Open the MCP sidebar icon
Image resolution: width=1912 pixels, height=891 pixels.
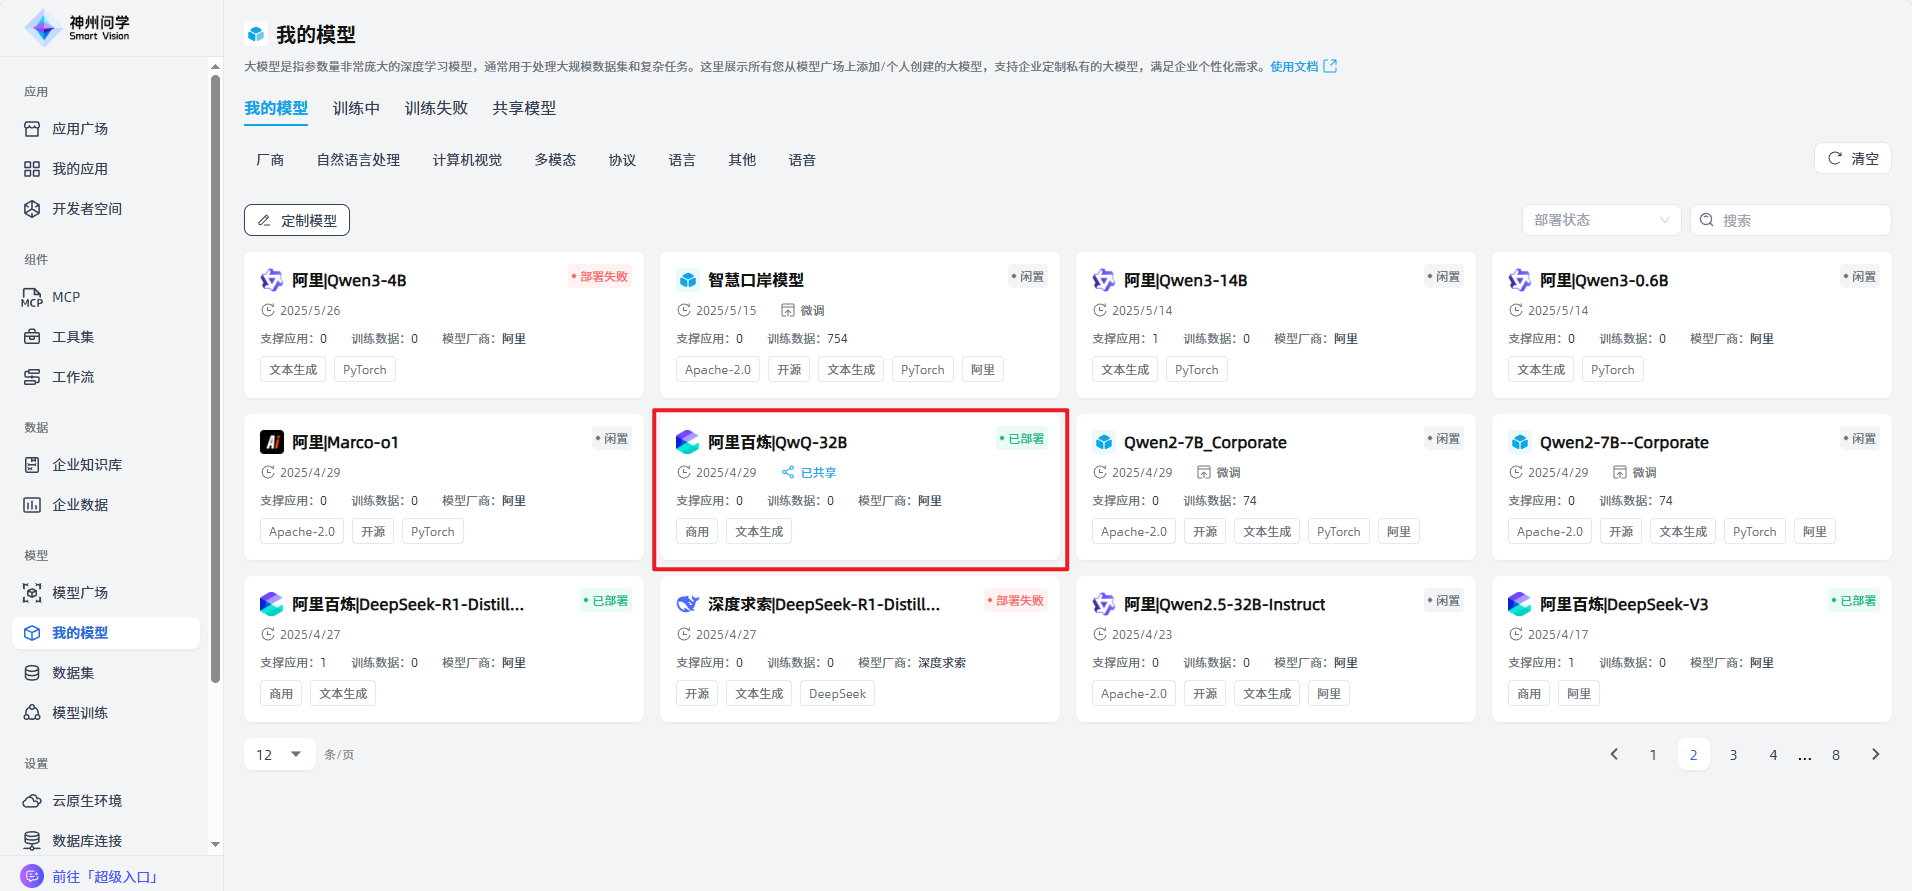click(32, 298)
